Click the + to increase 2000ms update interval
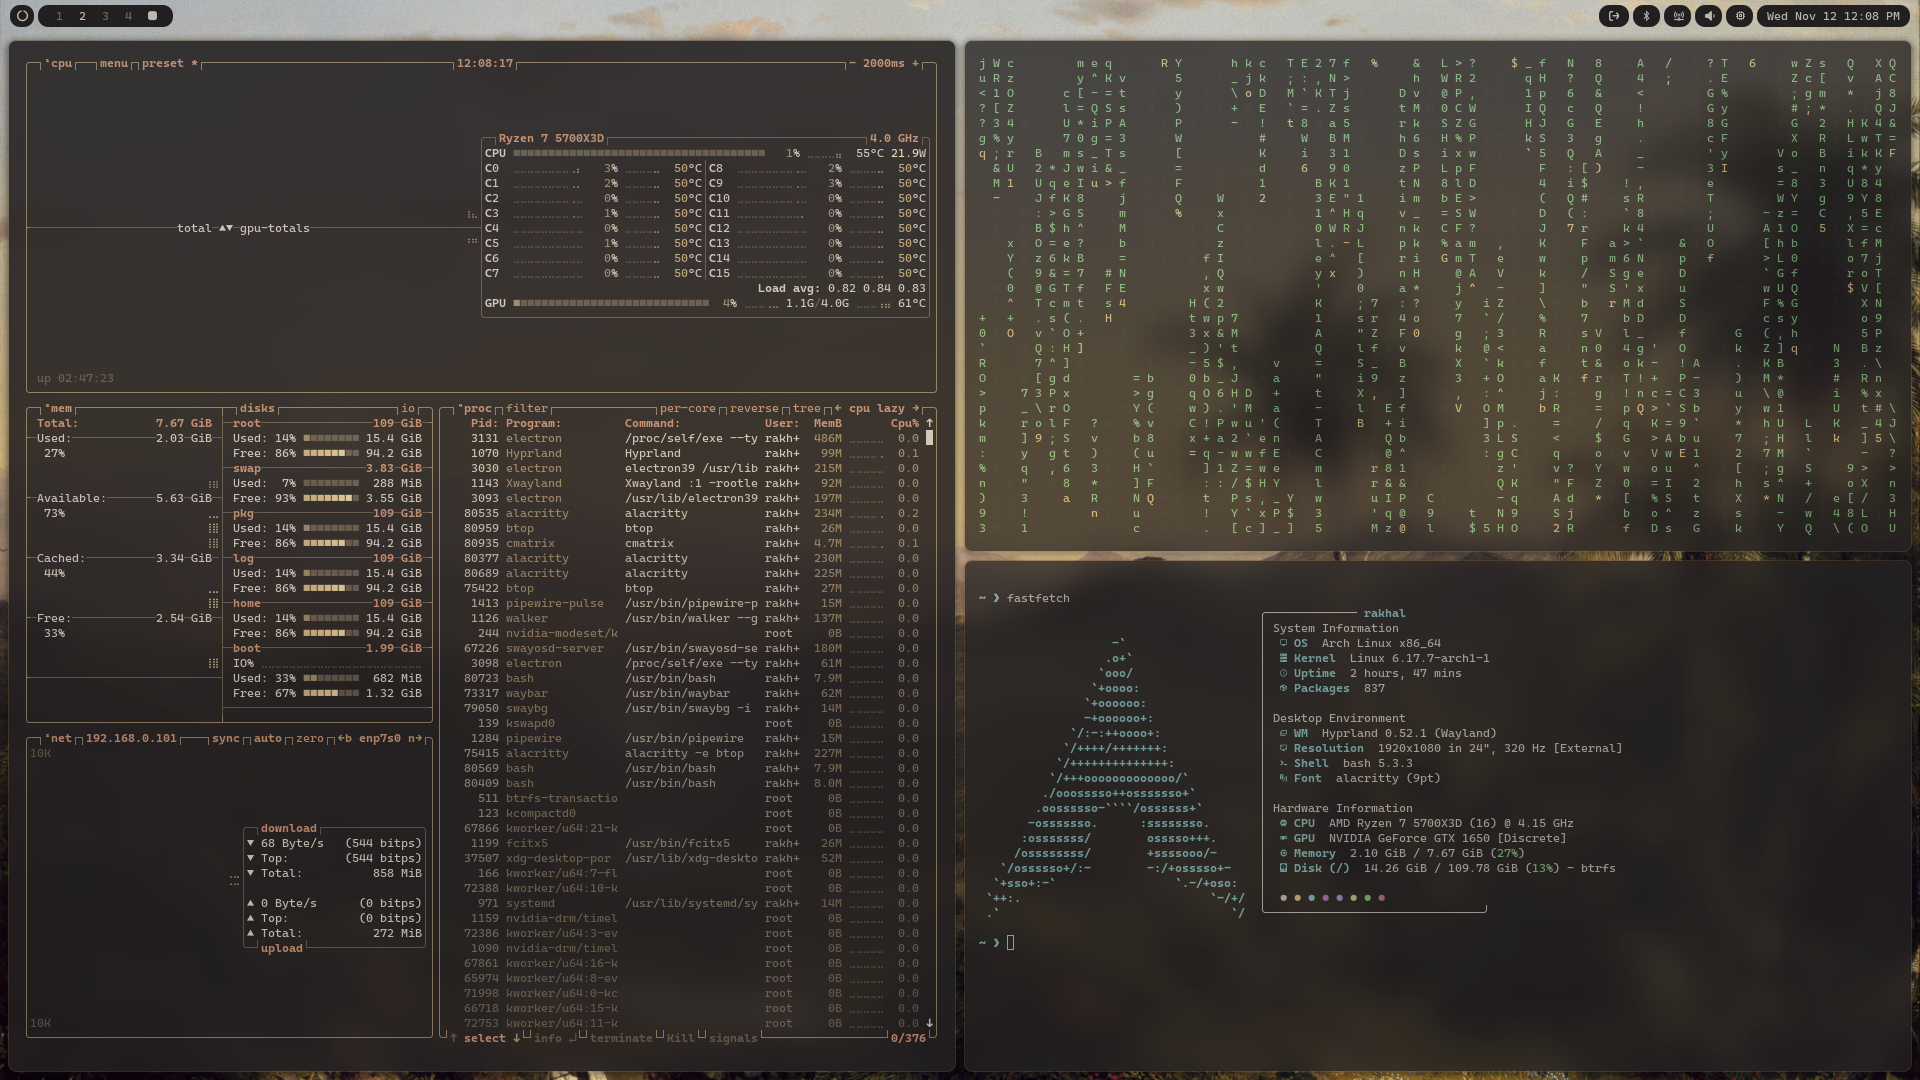1920x1080 pixels. 915,64
